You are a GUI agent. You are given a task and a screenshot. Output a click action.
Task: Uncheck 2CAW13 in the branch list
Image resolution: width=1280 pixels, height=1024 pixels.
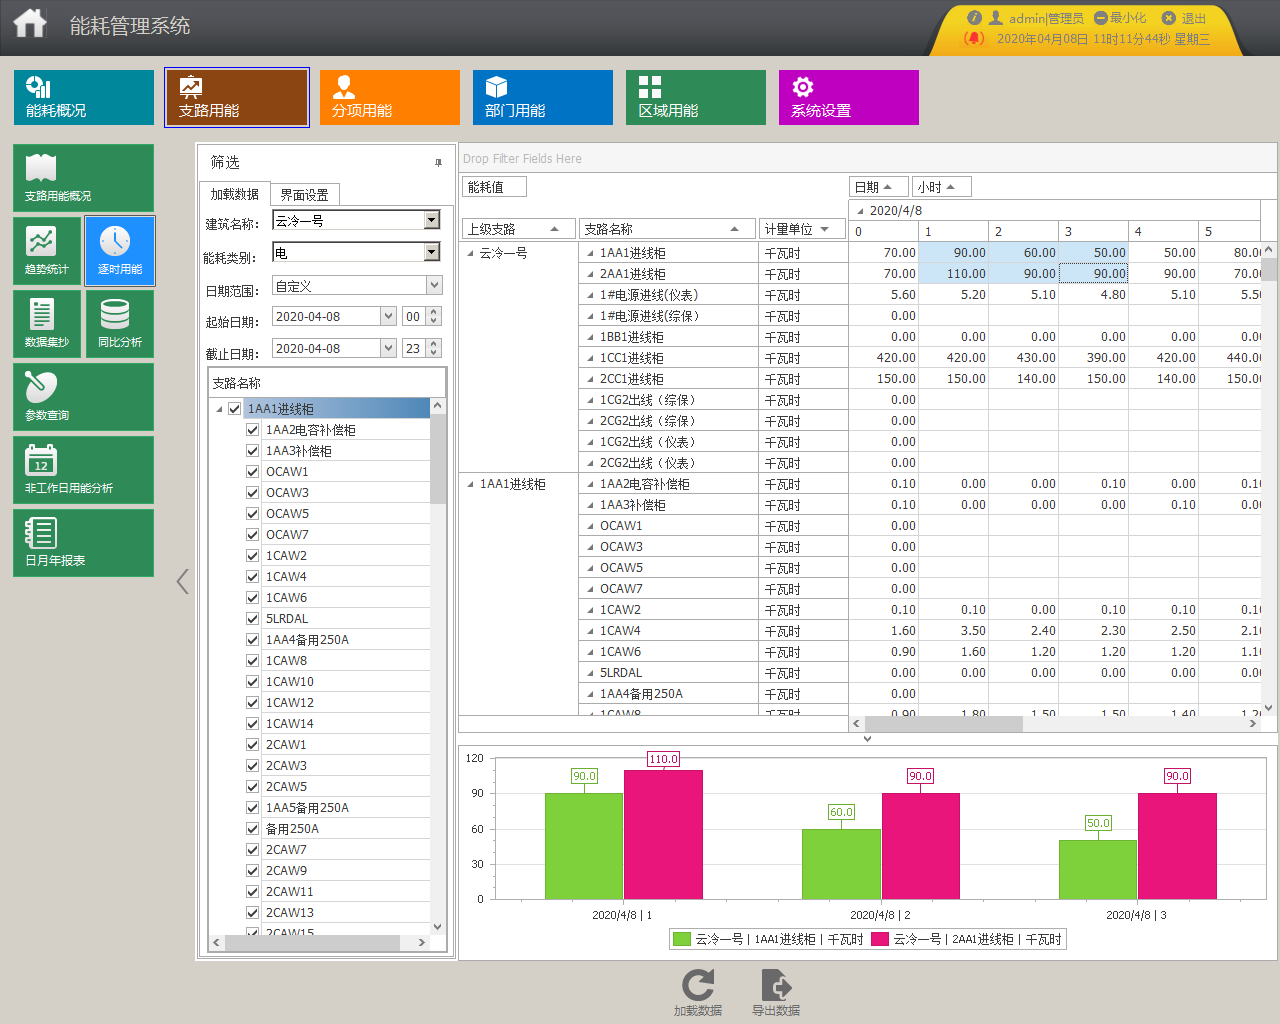click(253, 912)
